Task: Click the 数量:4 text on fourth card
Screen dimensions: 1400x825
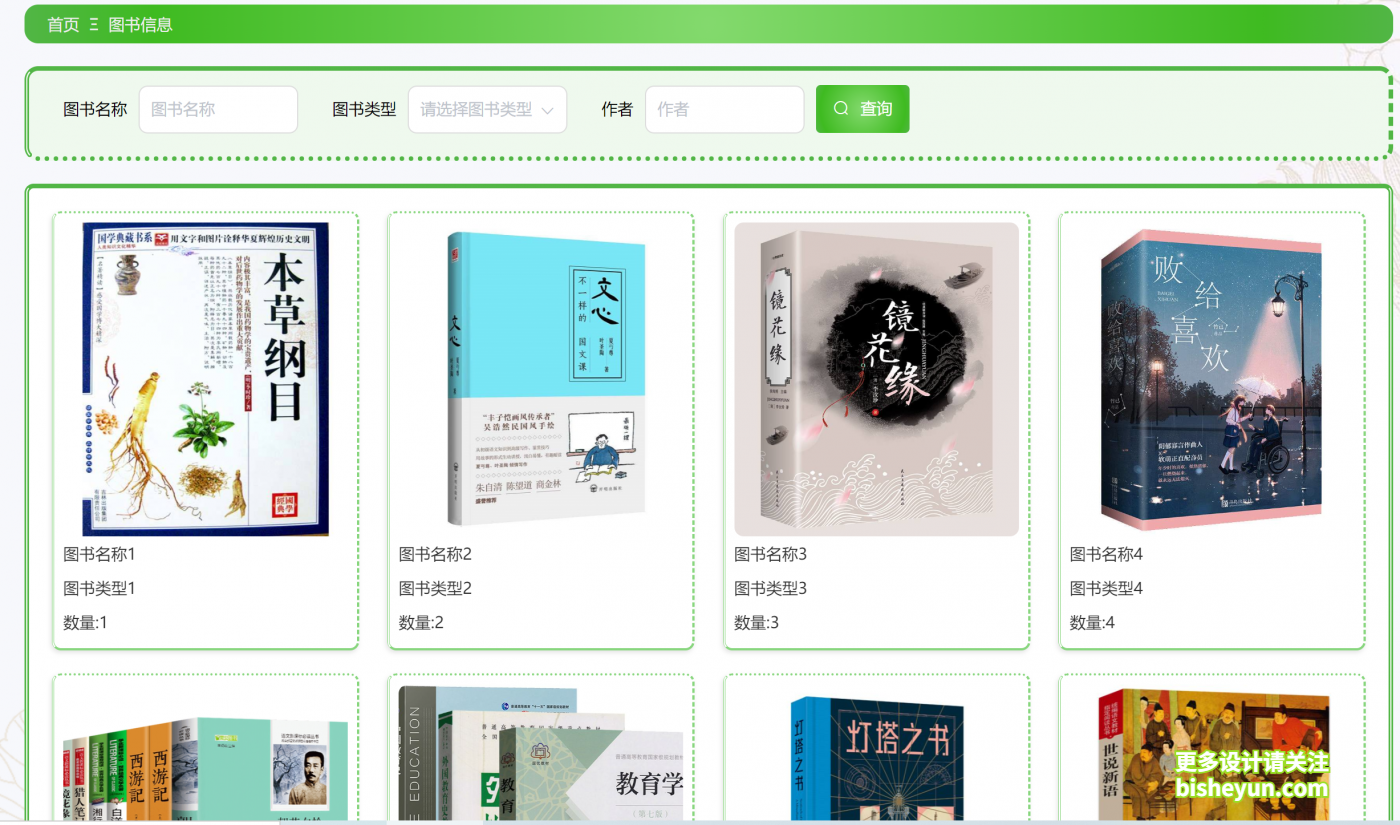Action: click(x=1092, y=622)
